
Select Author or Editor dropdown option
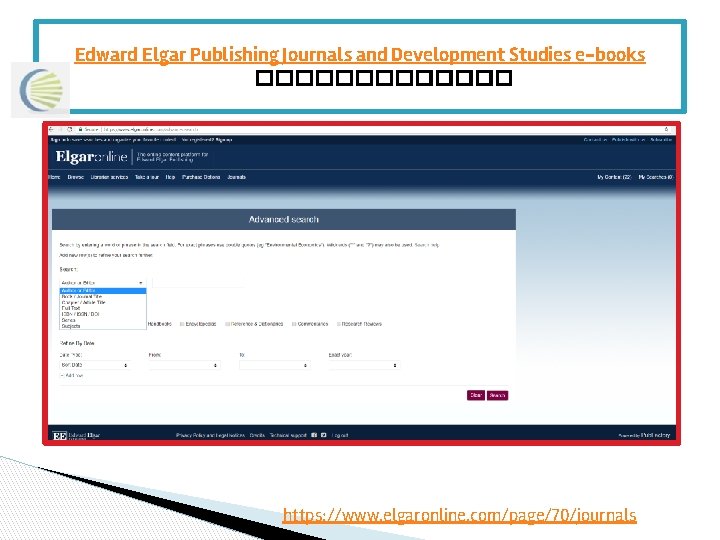(x=103, y=291)
